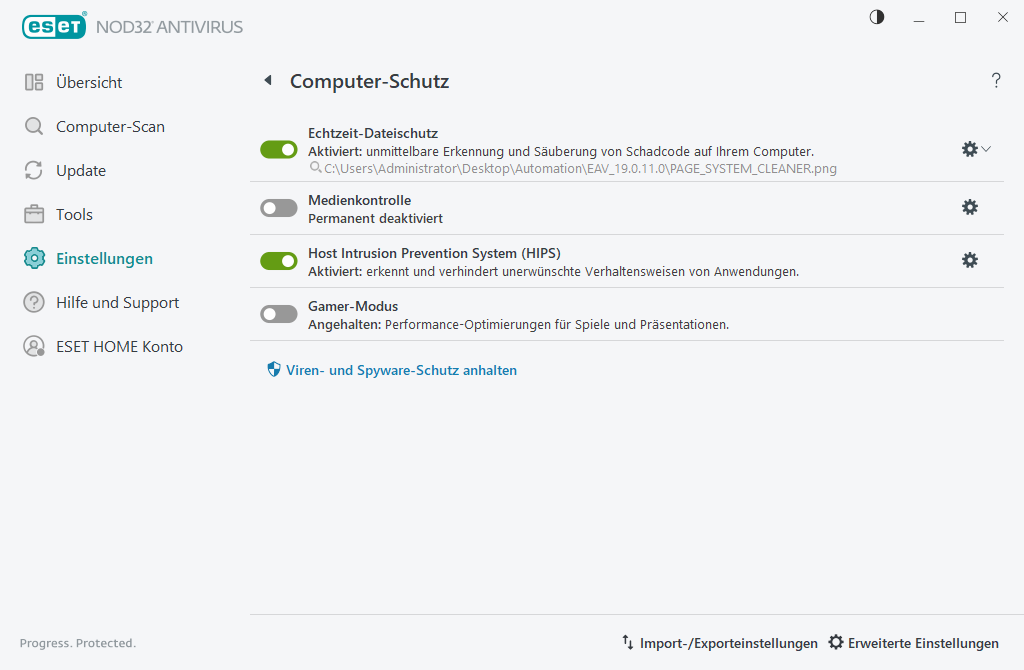Open Hilfe und Support from the sidebar
The width and height of the screenshot is (1024, 670).
[33, 302]
